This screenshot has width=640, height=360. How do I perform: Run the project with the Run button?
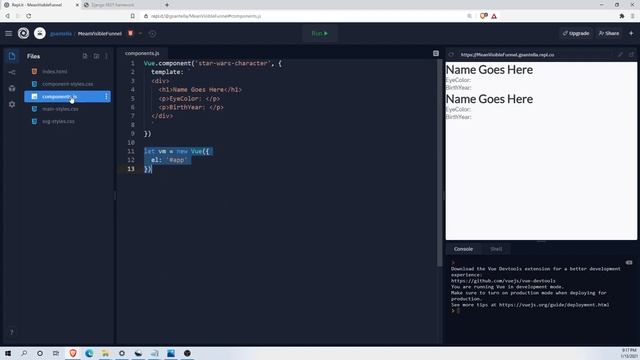point(320,33)
